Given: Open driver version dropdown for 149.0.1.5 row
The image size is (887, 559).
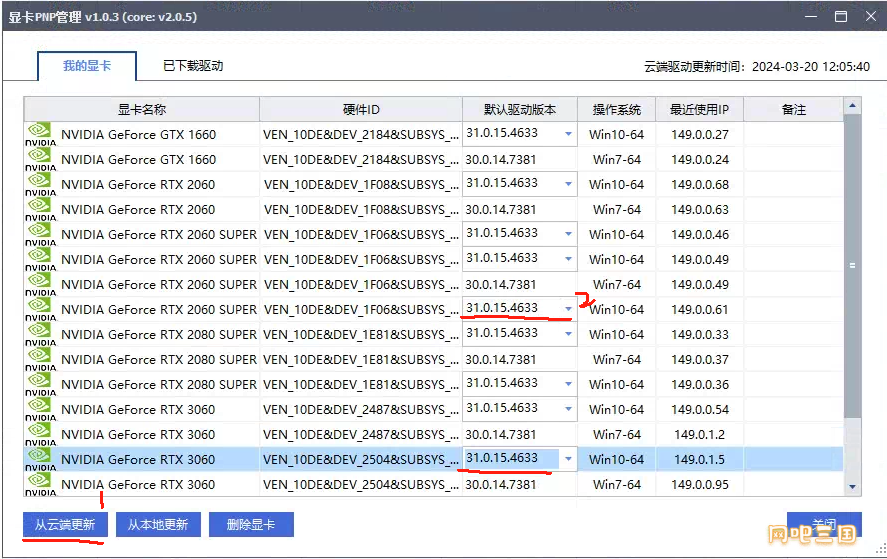Looking at the screenshot, I should 569,459.
